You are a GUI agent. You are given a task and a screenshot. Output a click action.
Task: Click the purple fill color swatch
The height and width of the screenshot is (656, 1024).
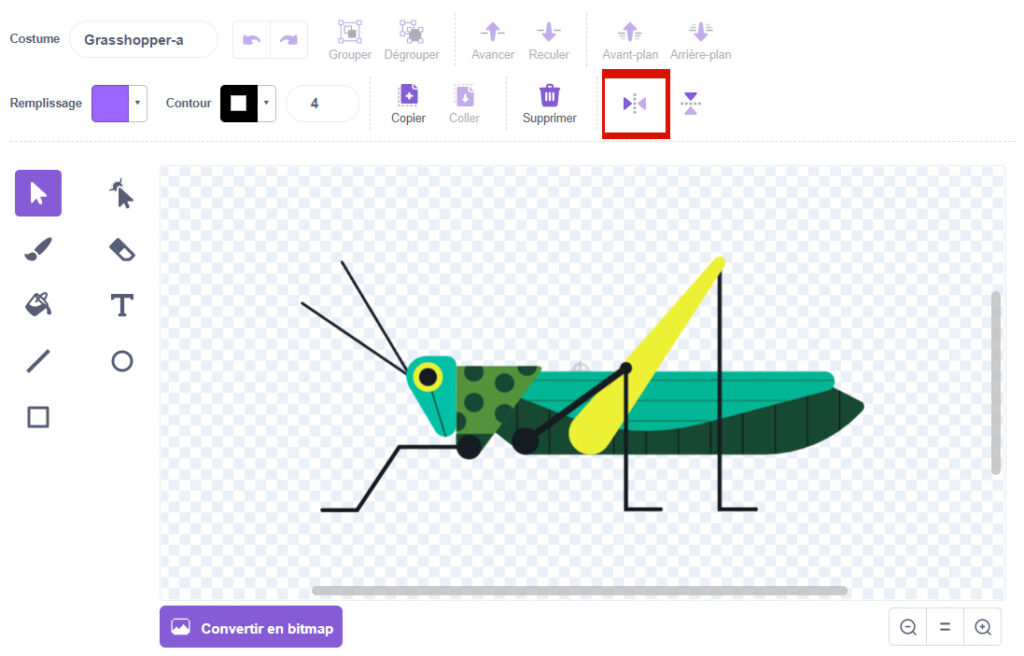110,103
